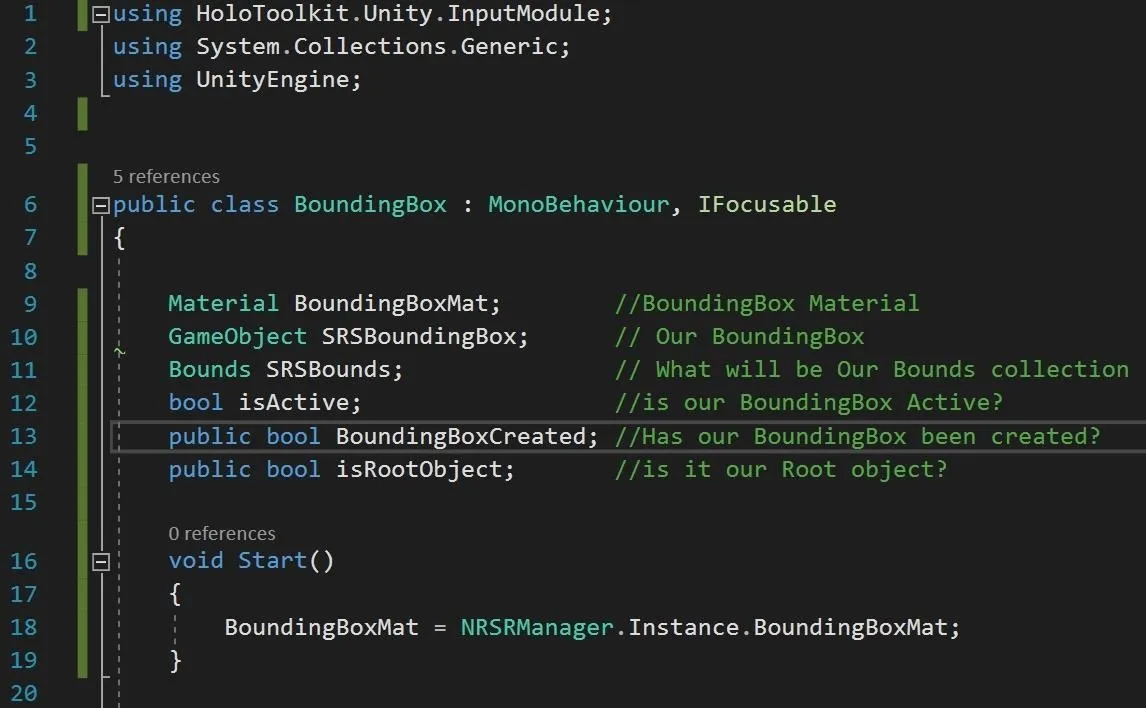Place cursor on "BoundingBox" class name, line 6
The height and width of the screenshot is (708, 1146).
pos(370,205)
